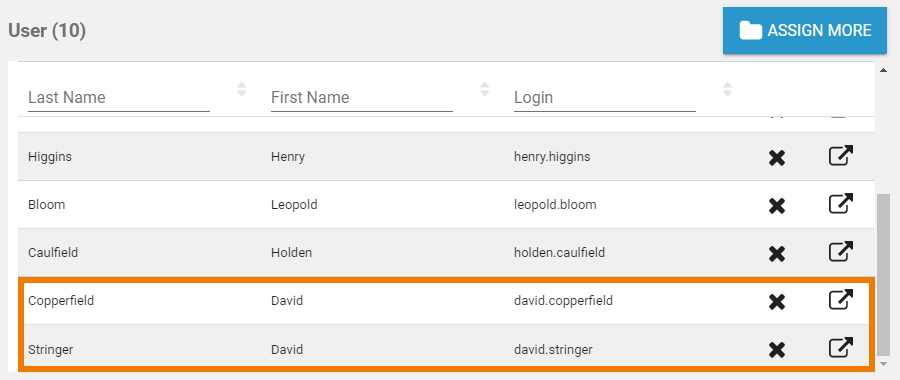
Task: Open David Copperfield external link icon
Action: (841, 300)
